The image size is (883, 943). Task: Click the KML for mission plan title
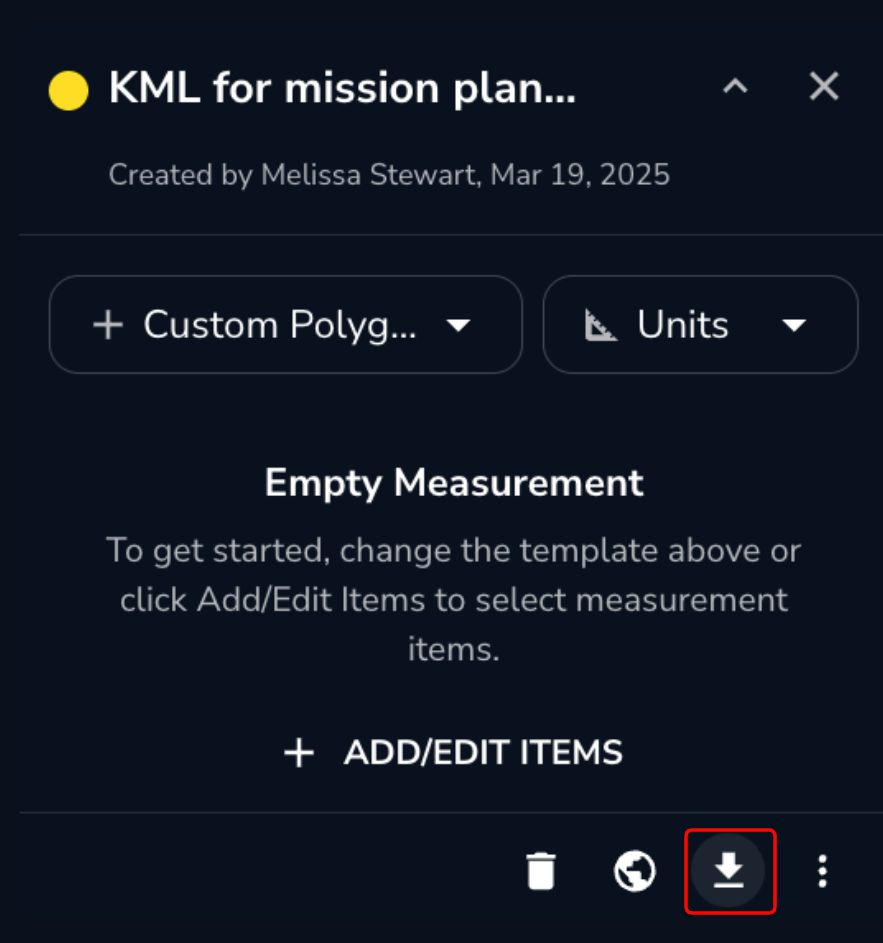(342, 89)
